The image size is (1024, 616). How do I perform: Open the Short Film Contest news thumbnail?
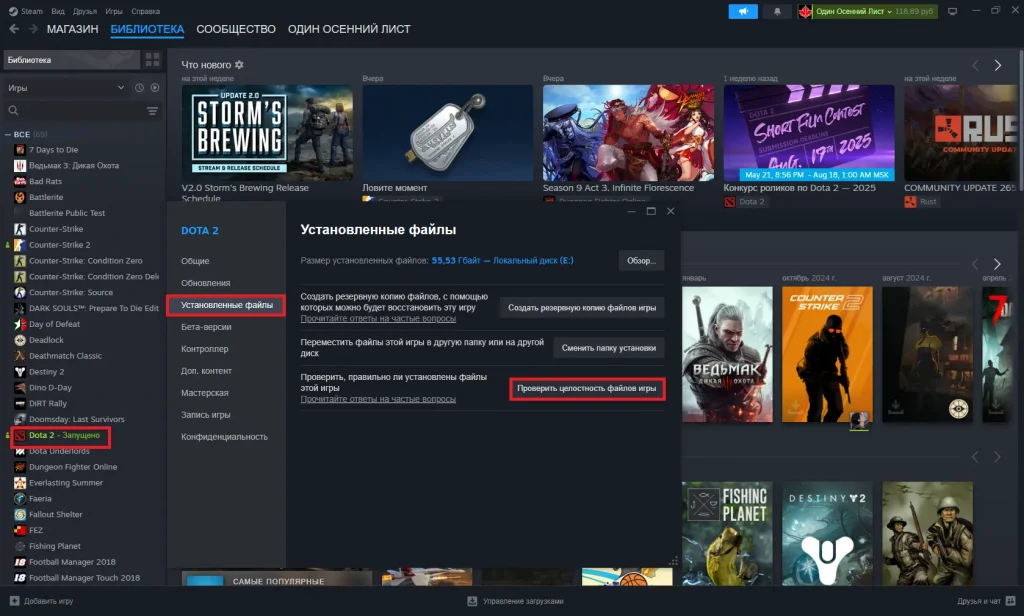[x=808, y=133]
